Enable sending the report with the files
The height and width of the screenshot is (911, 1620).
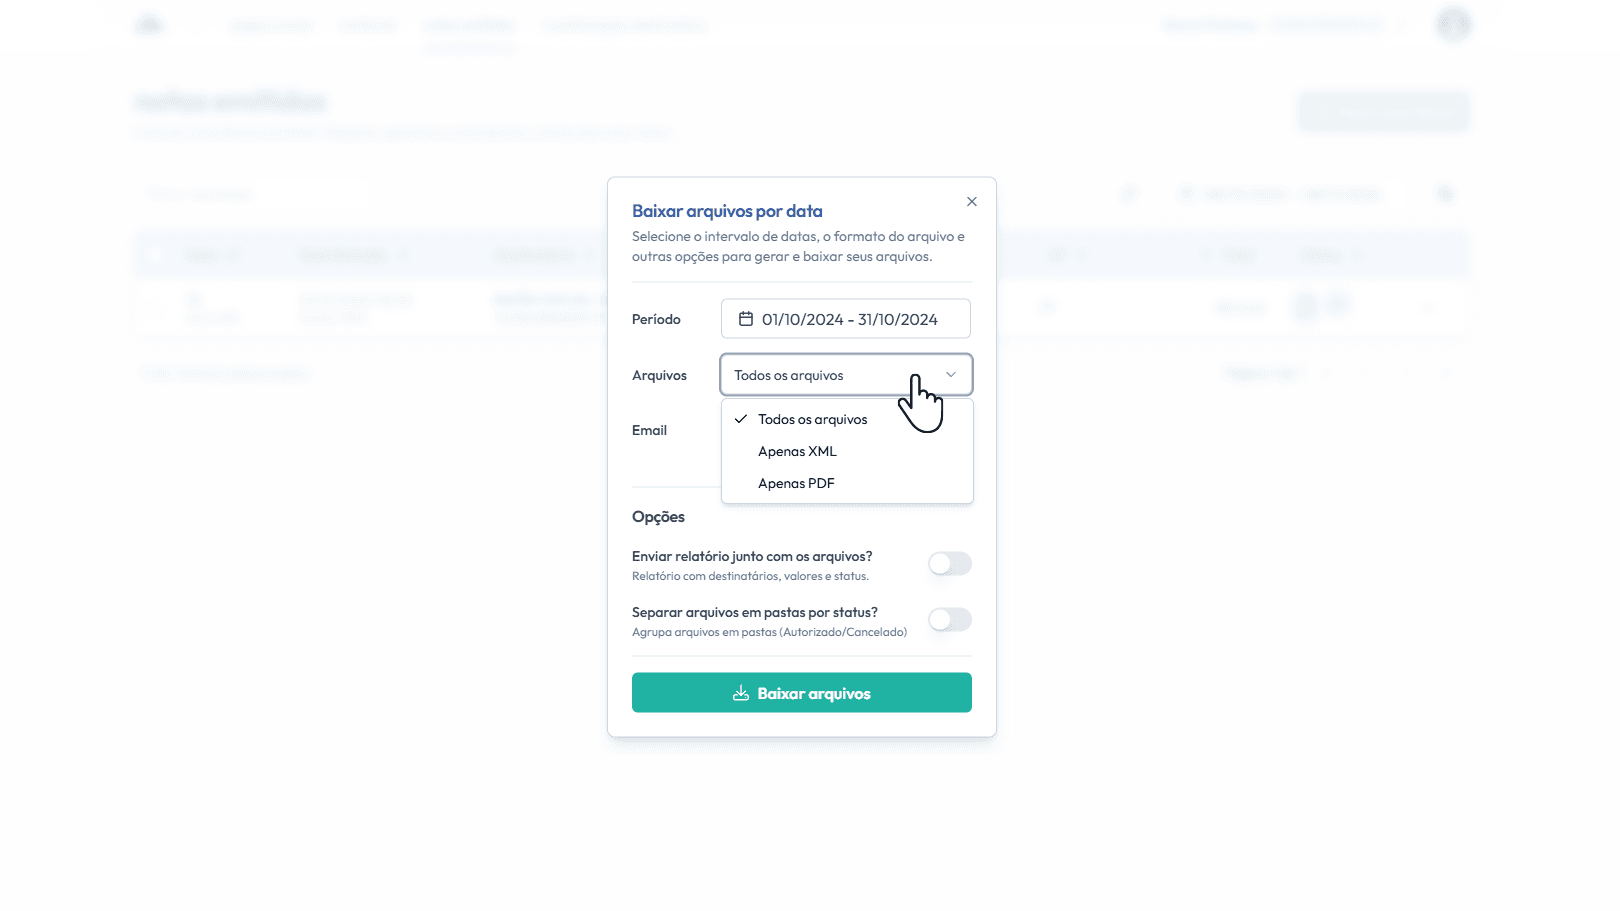pyautogui.click(x=949, y=564)
